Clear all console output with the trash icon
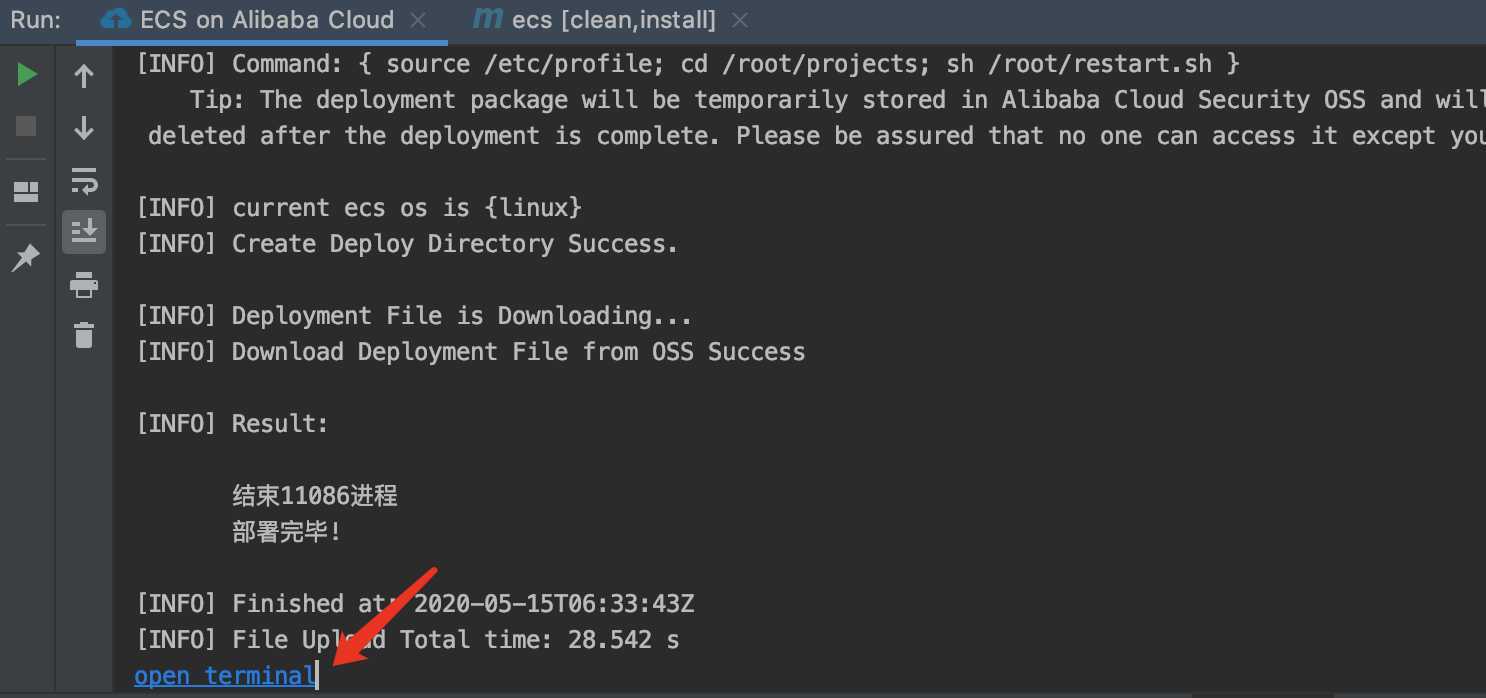This screenshot has height=698, width=1486. pos(84,334)
